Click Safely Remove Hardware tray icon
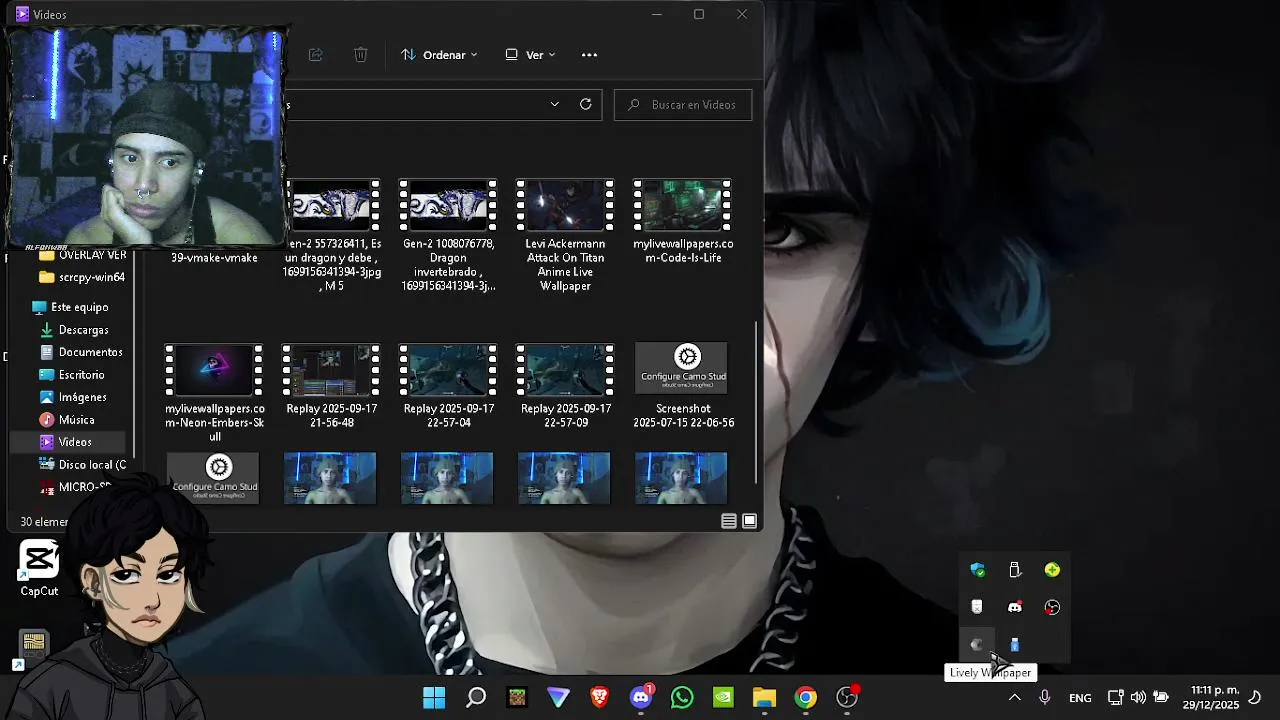The image size is (1280, 720). [1015, 570]
